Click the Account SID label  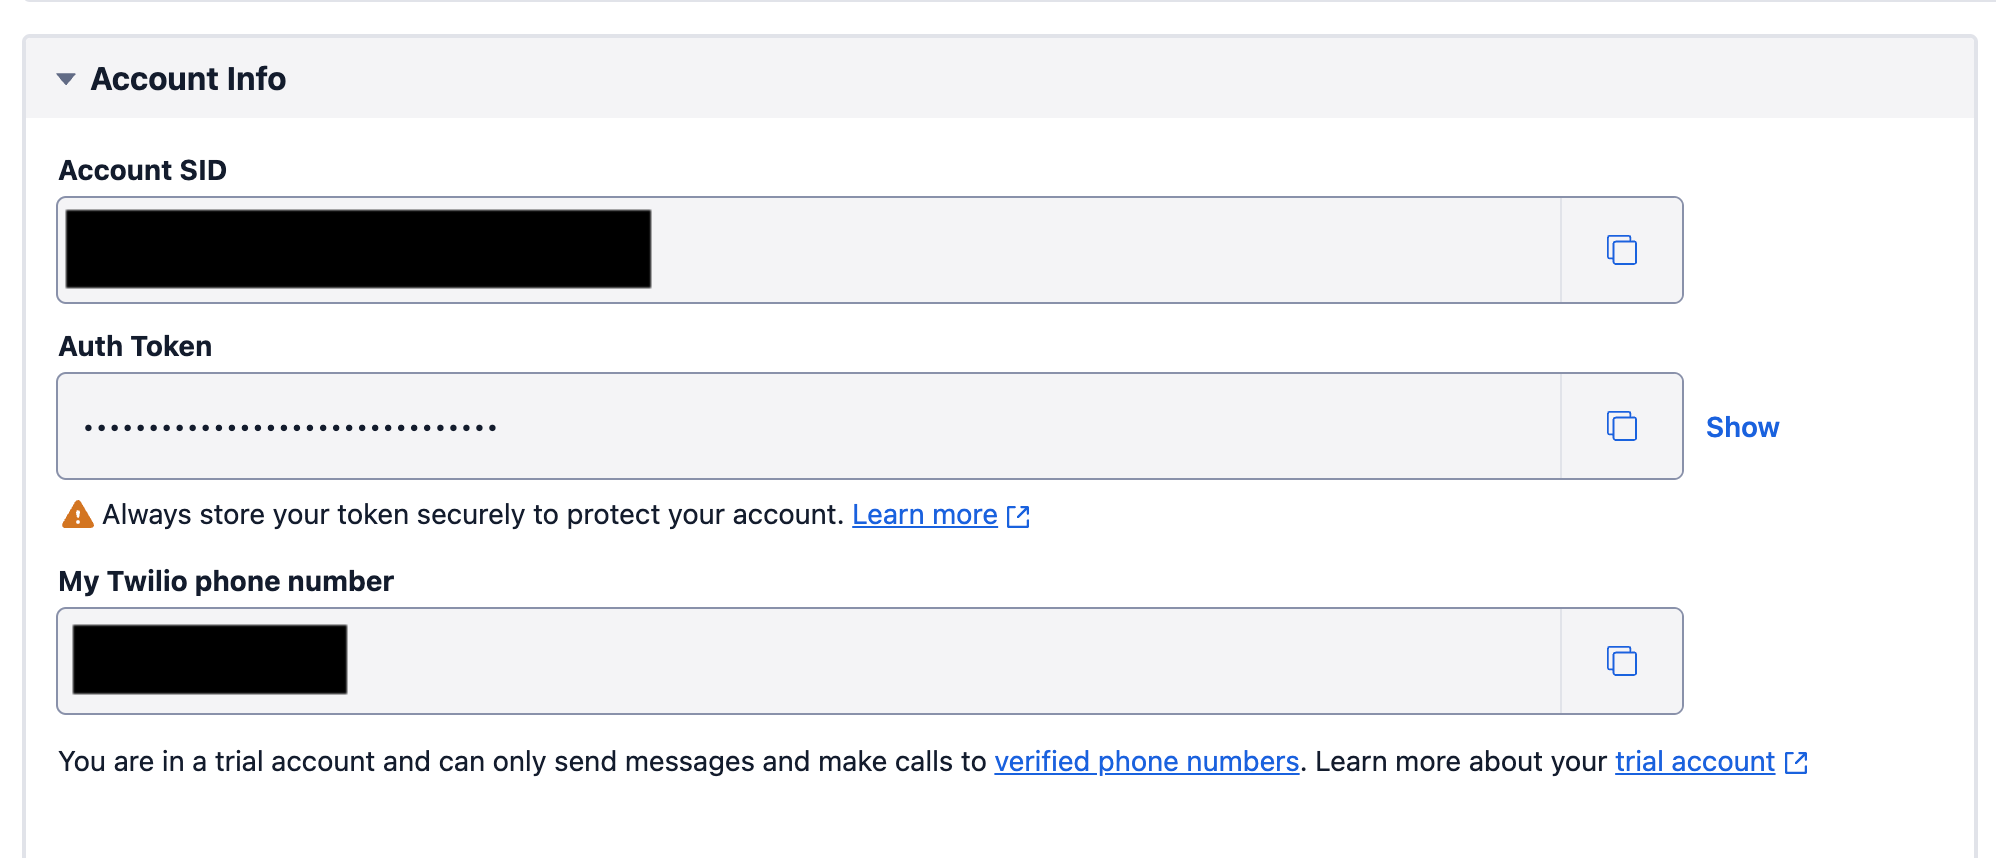(143, 171)
